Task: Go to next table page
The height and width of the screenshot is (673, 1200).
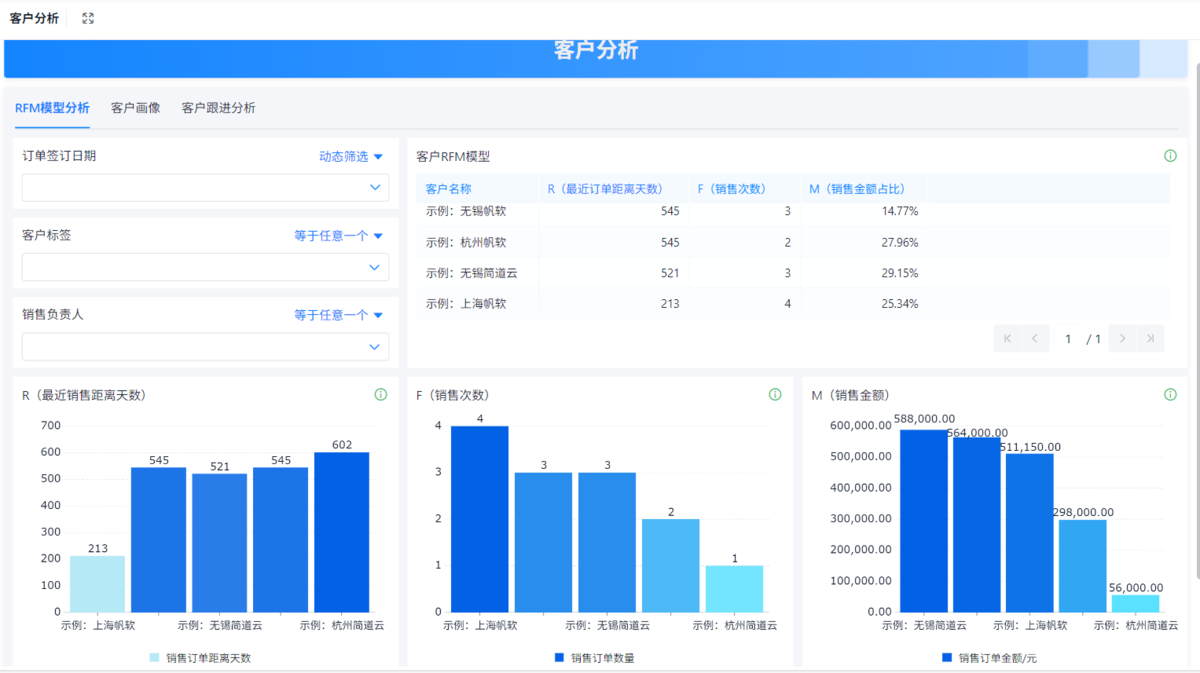Action: 1123,339
